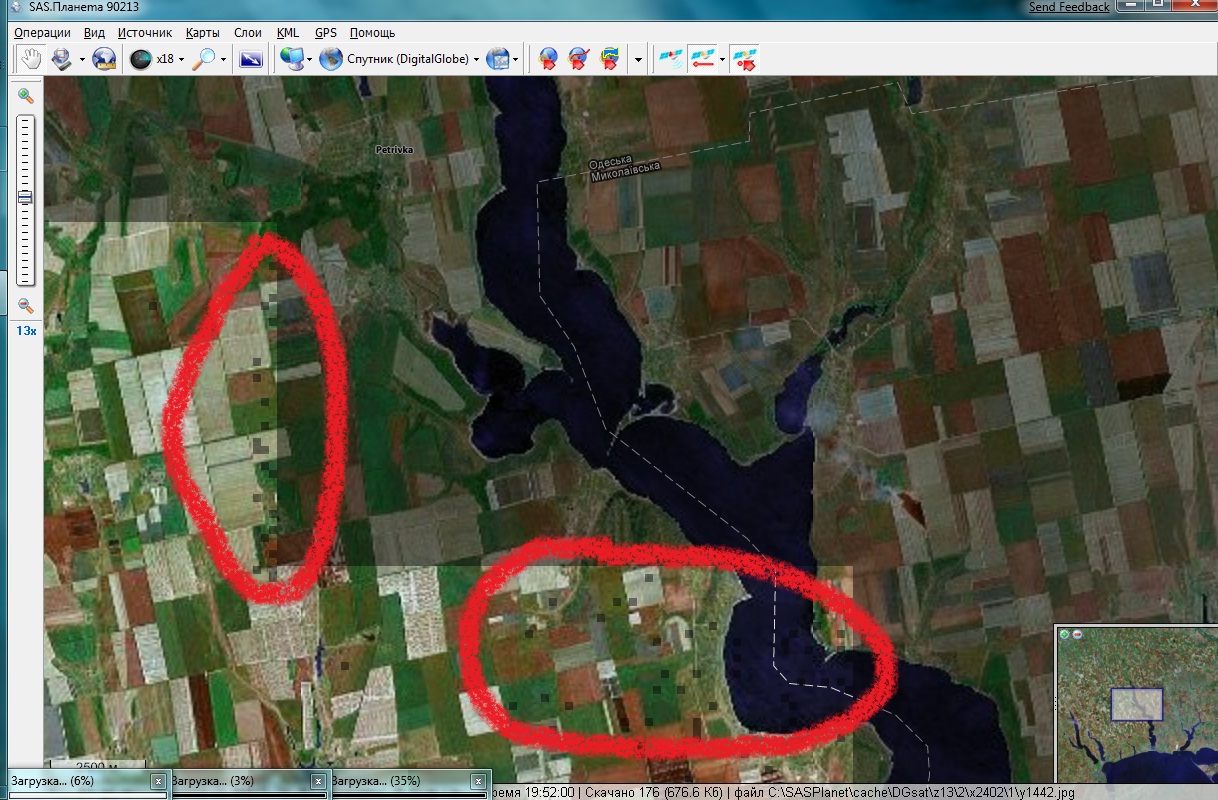This screenshot has width=1218, height=800.
Task: Click the magnifier search icon in toolbar
Action: 204,59
